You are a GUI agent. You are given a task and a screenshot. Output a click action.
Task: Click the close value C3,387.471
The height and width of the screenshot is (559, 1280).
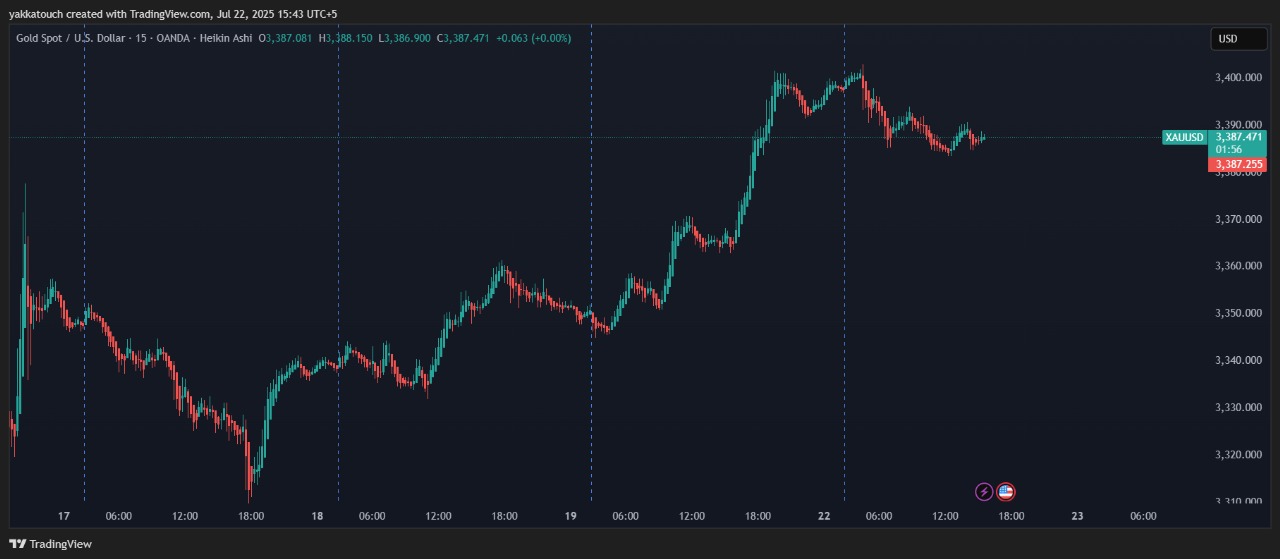[462, 38]
